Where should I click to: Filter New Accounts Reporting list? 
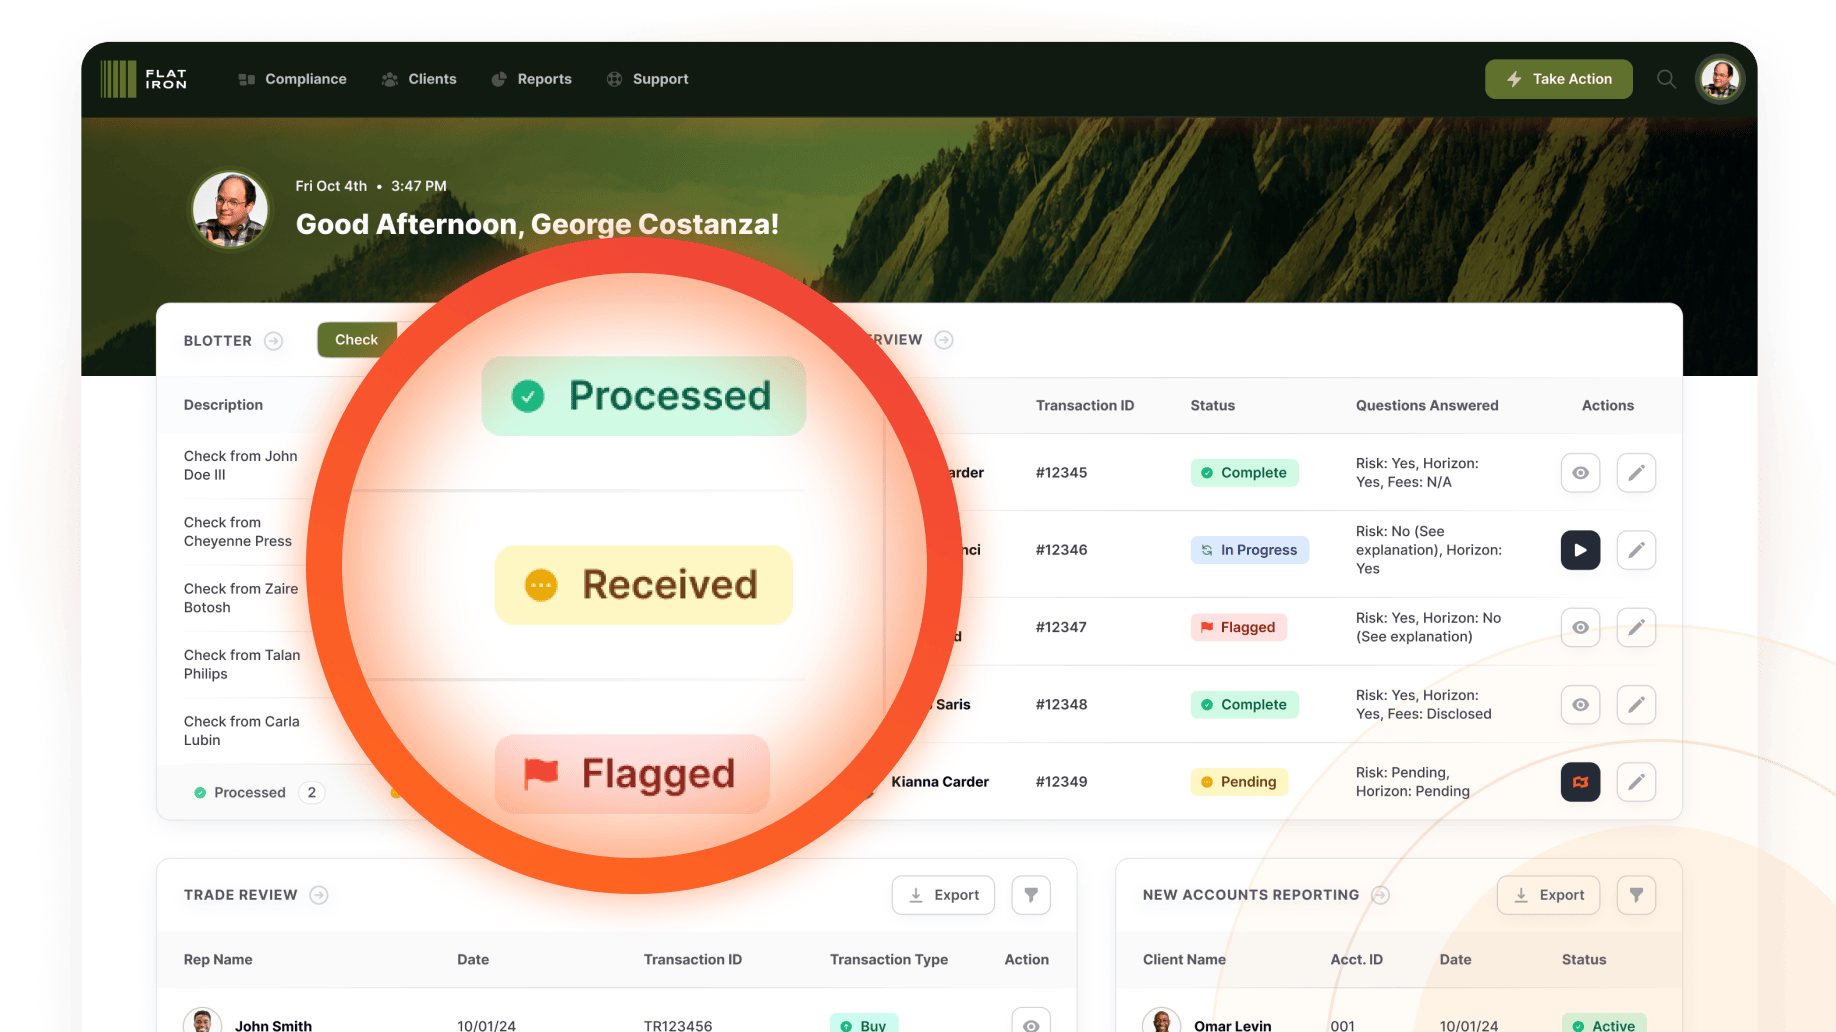(1636, 895)
